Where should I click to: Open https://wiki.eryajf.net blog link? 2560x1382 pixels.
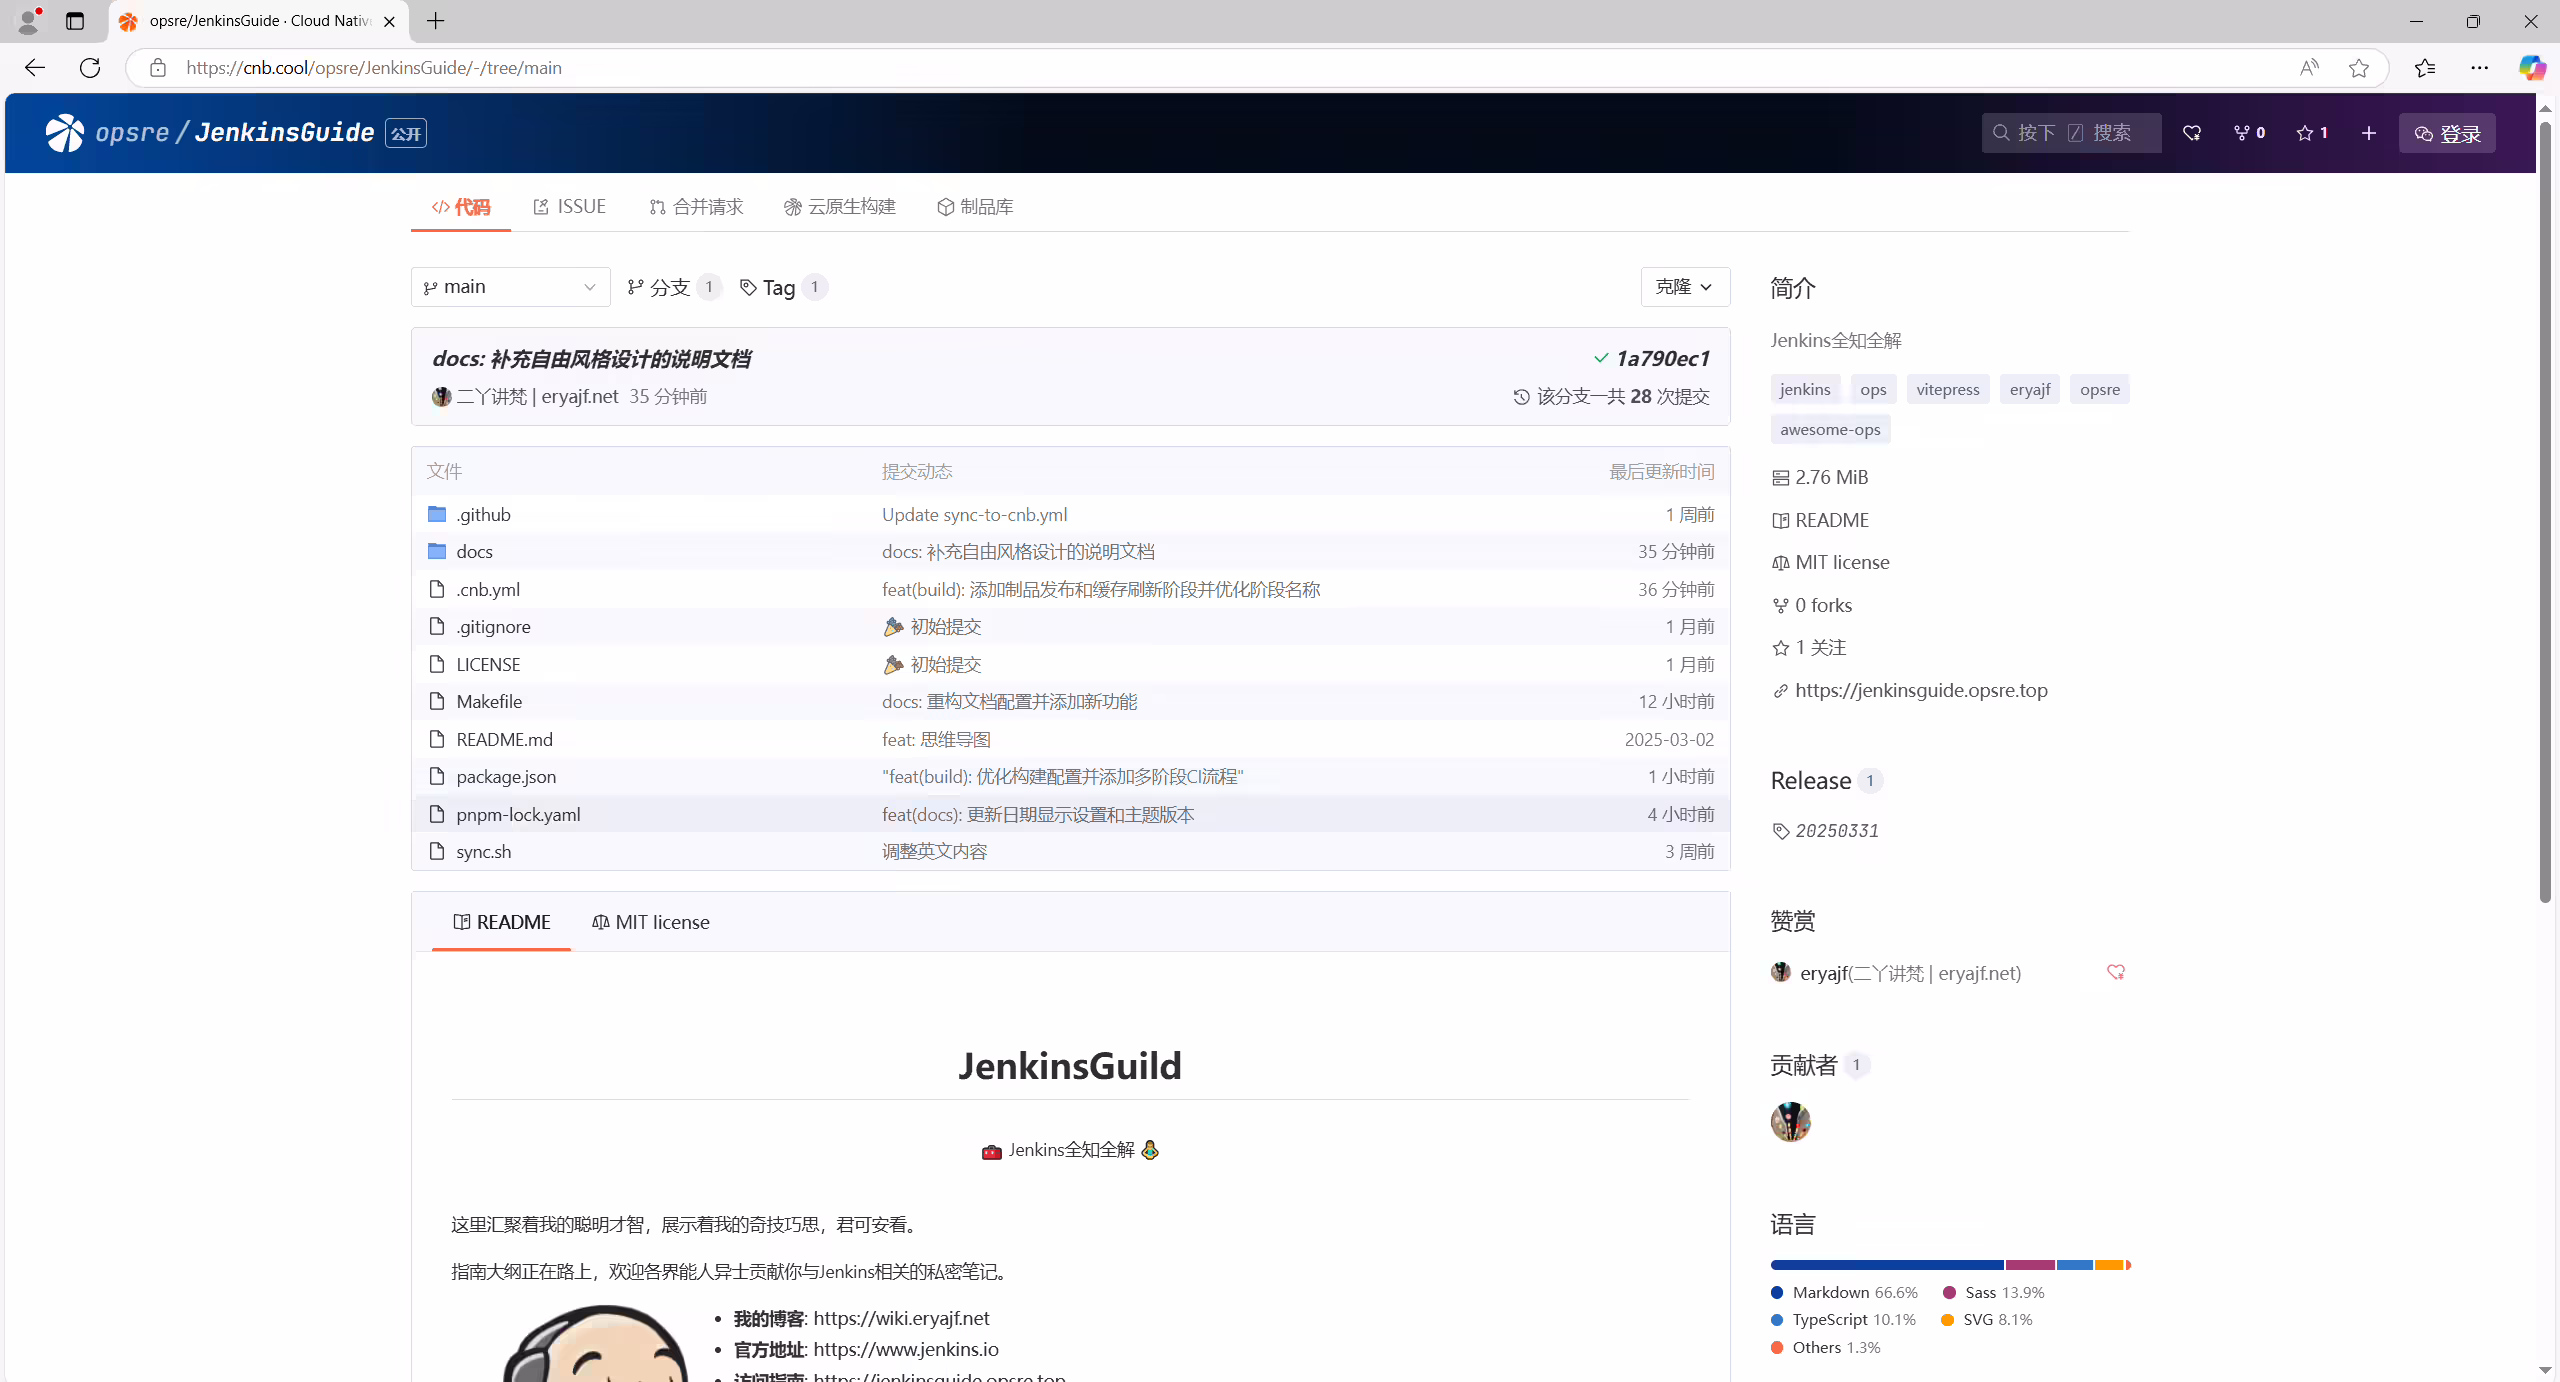click(x=901, y=1318)
